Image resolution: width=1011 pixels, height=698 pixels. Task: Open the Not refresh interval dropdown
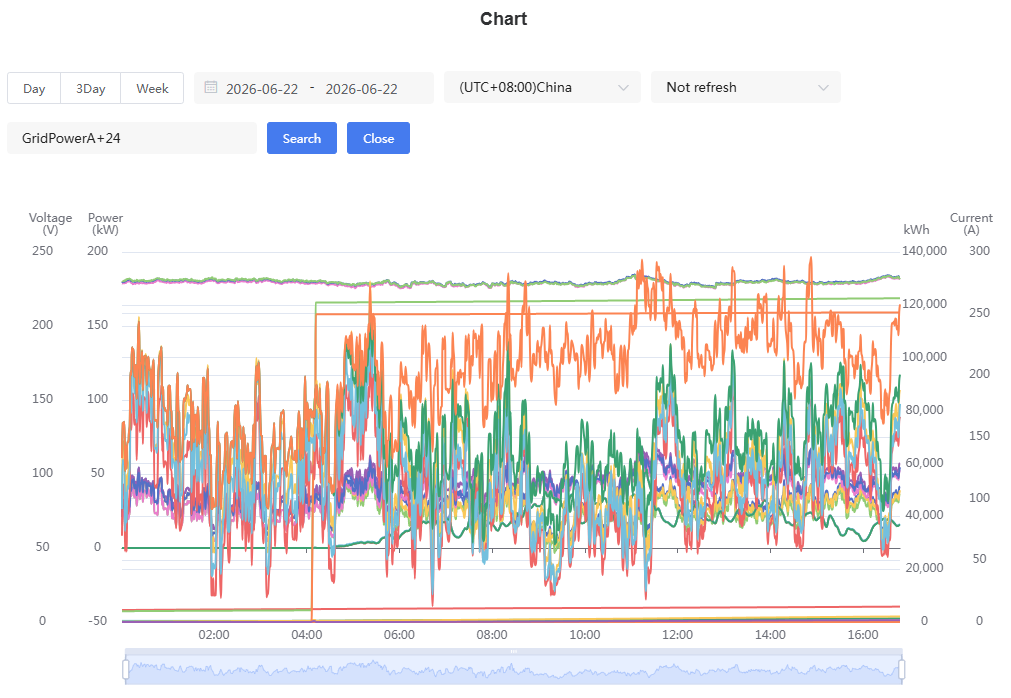pos(745,87)
